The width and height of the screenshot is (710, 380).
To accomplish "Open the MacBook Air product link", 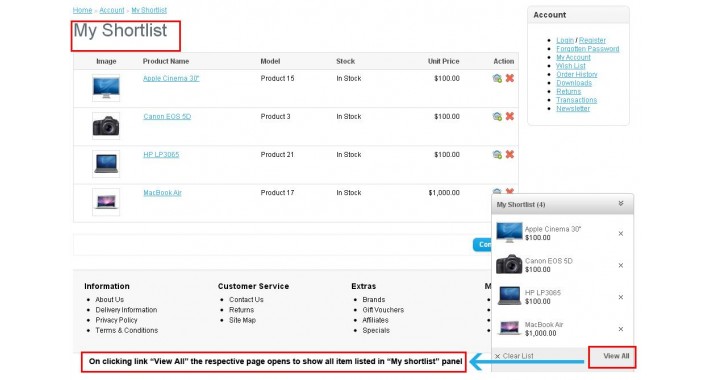I will (x=163, y=192).
